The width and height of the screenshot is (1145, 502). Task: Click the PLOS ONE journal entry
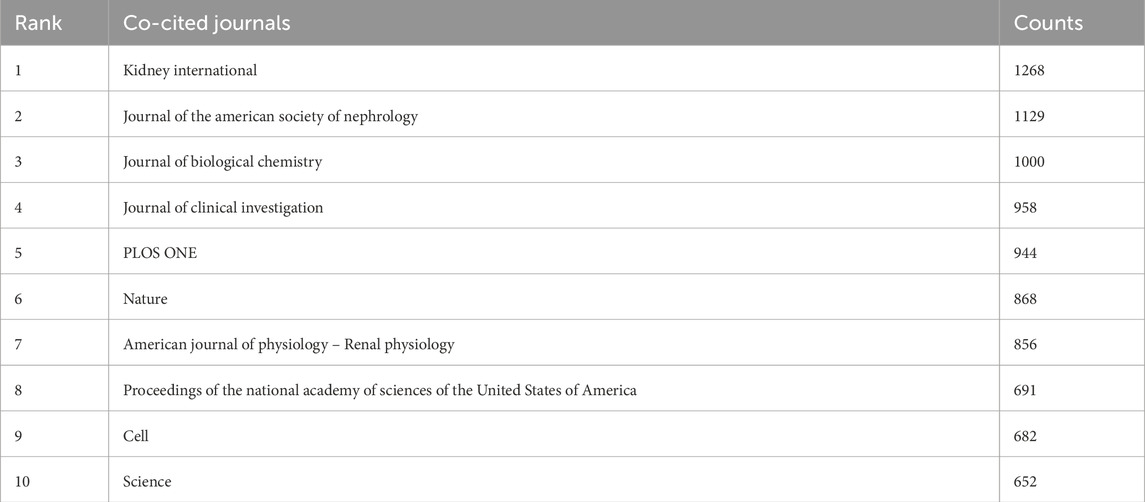(x=160, y=253)
